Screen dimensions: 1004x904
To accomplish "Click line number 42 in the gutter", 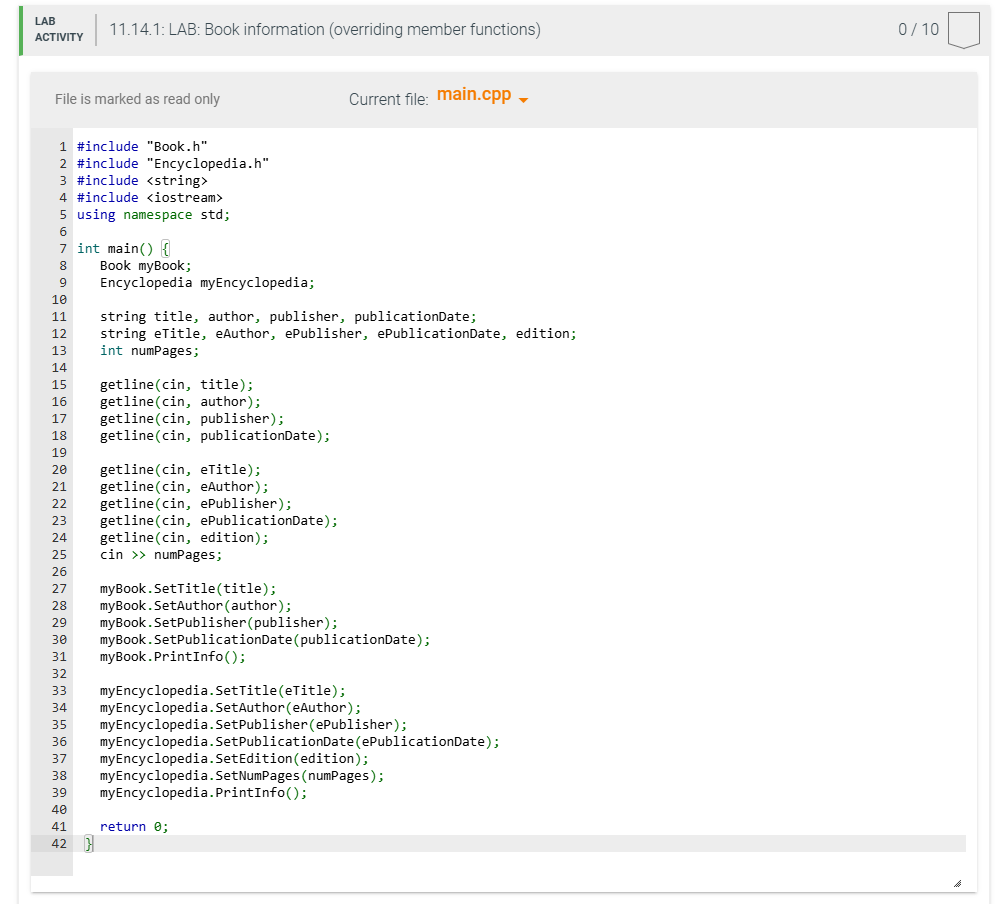I will pyautogui.click(x=58, y=843).
